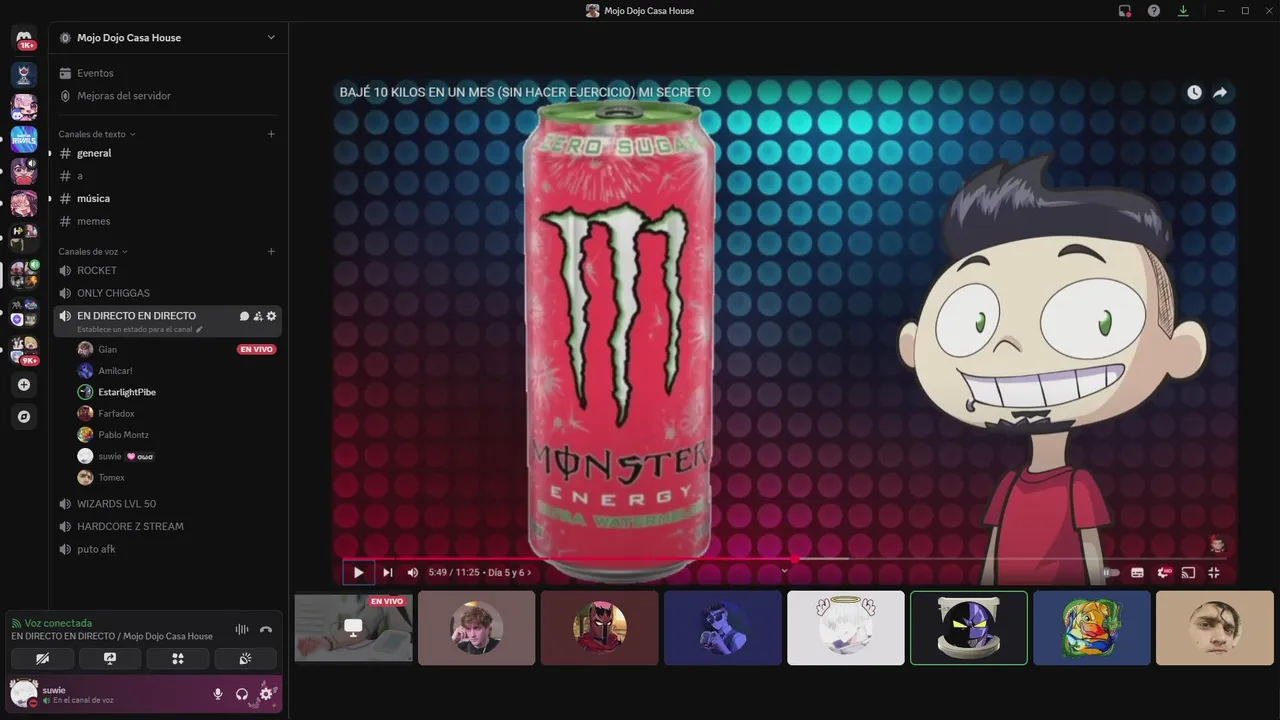Open the discover servers compass icon

tap(24, 416)
